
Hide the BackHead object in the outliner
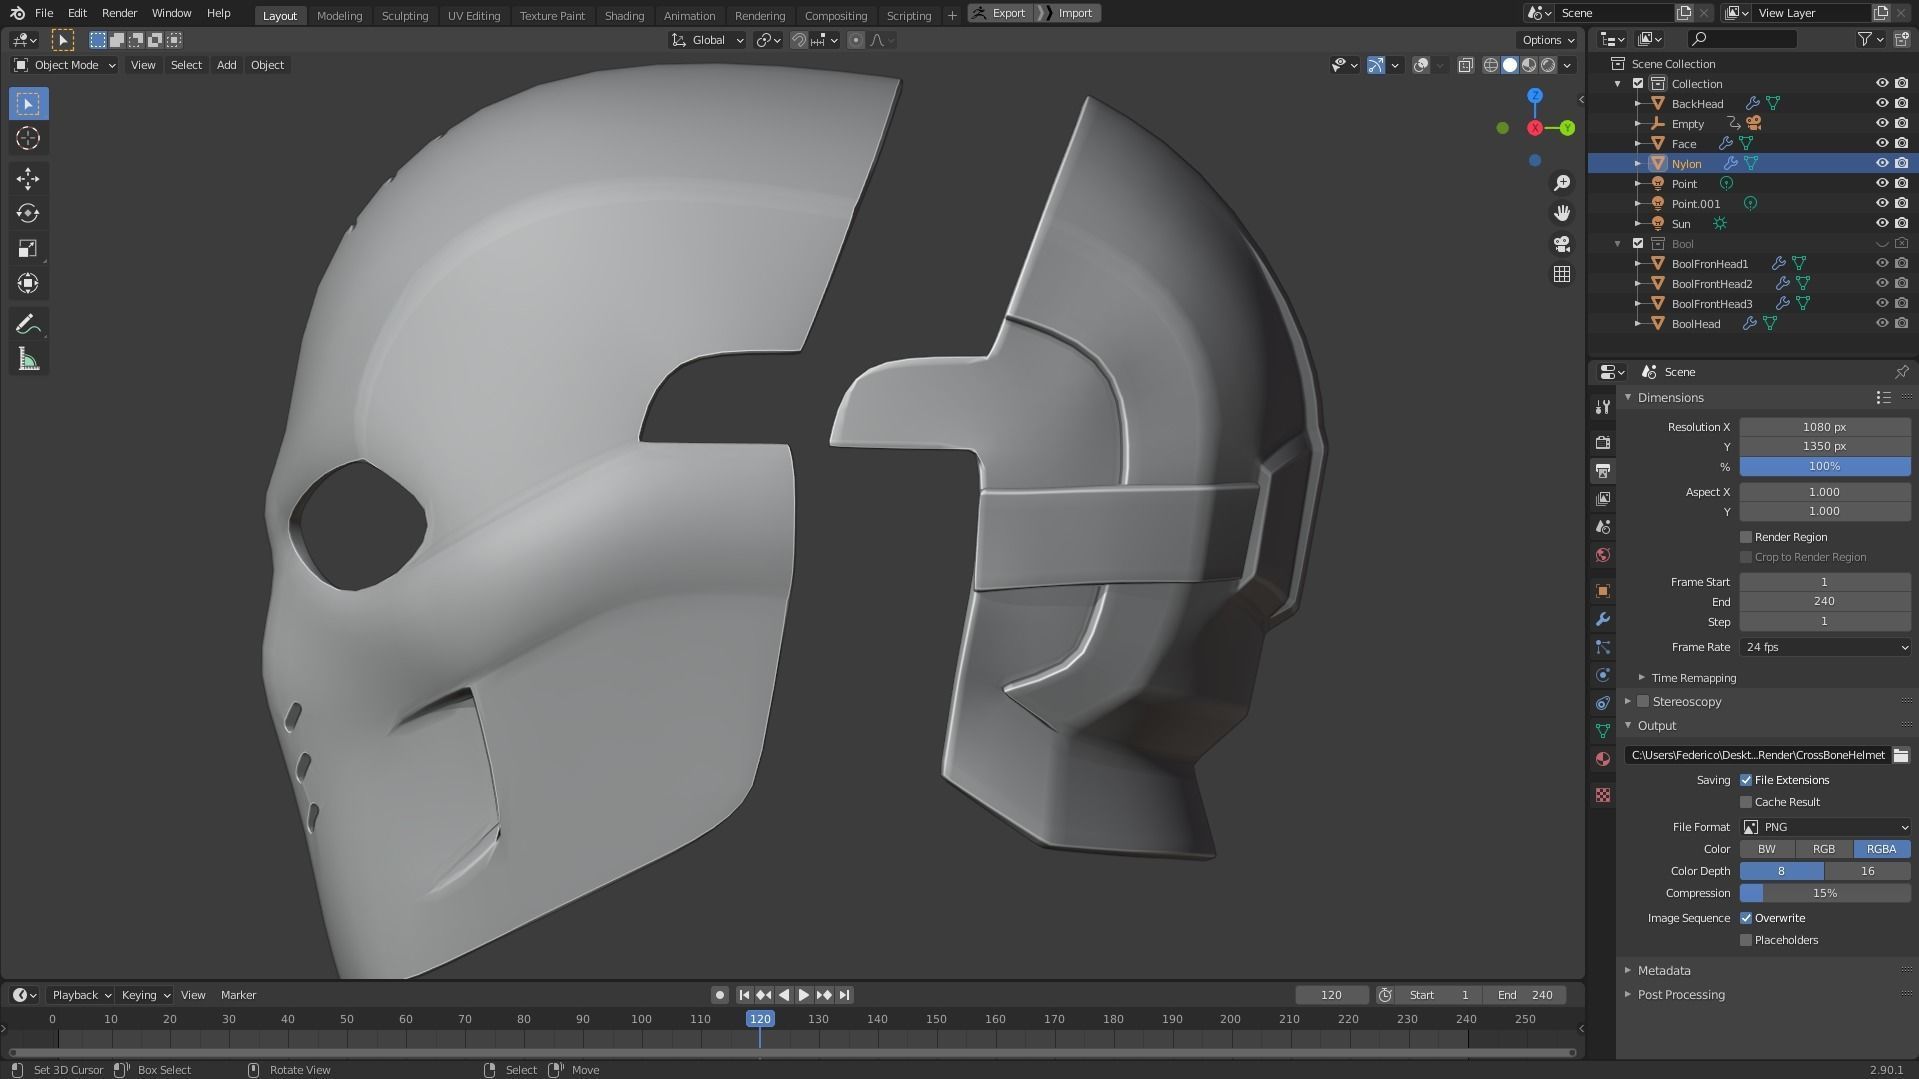pos(1883,103)
